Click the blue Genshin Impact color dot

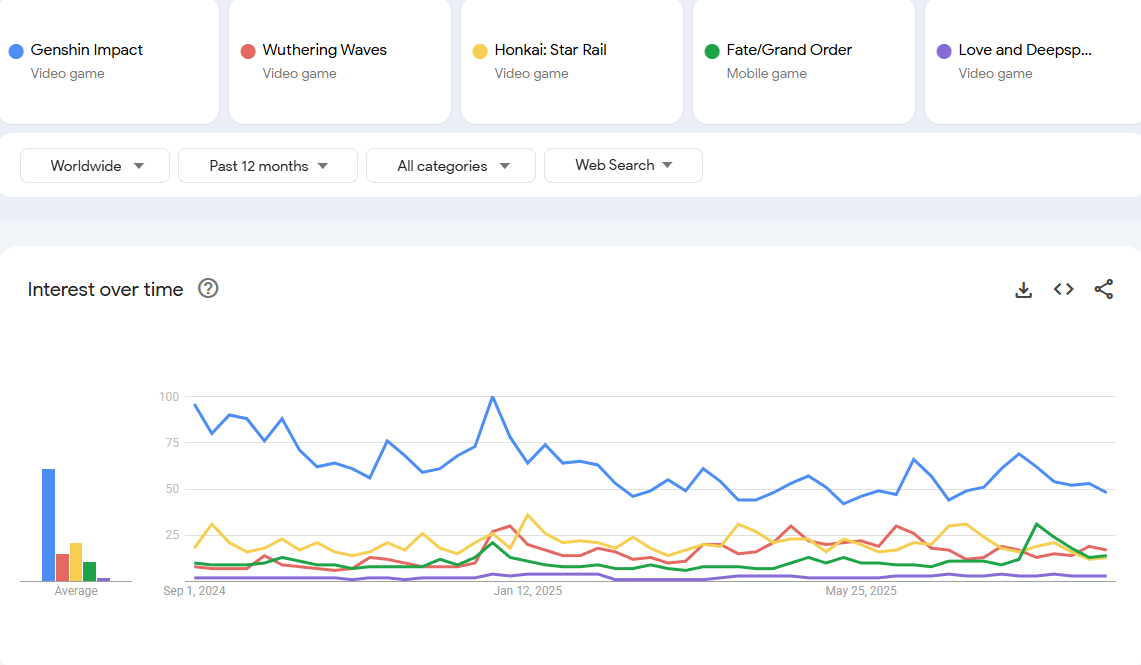(16, 51)
